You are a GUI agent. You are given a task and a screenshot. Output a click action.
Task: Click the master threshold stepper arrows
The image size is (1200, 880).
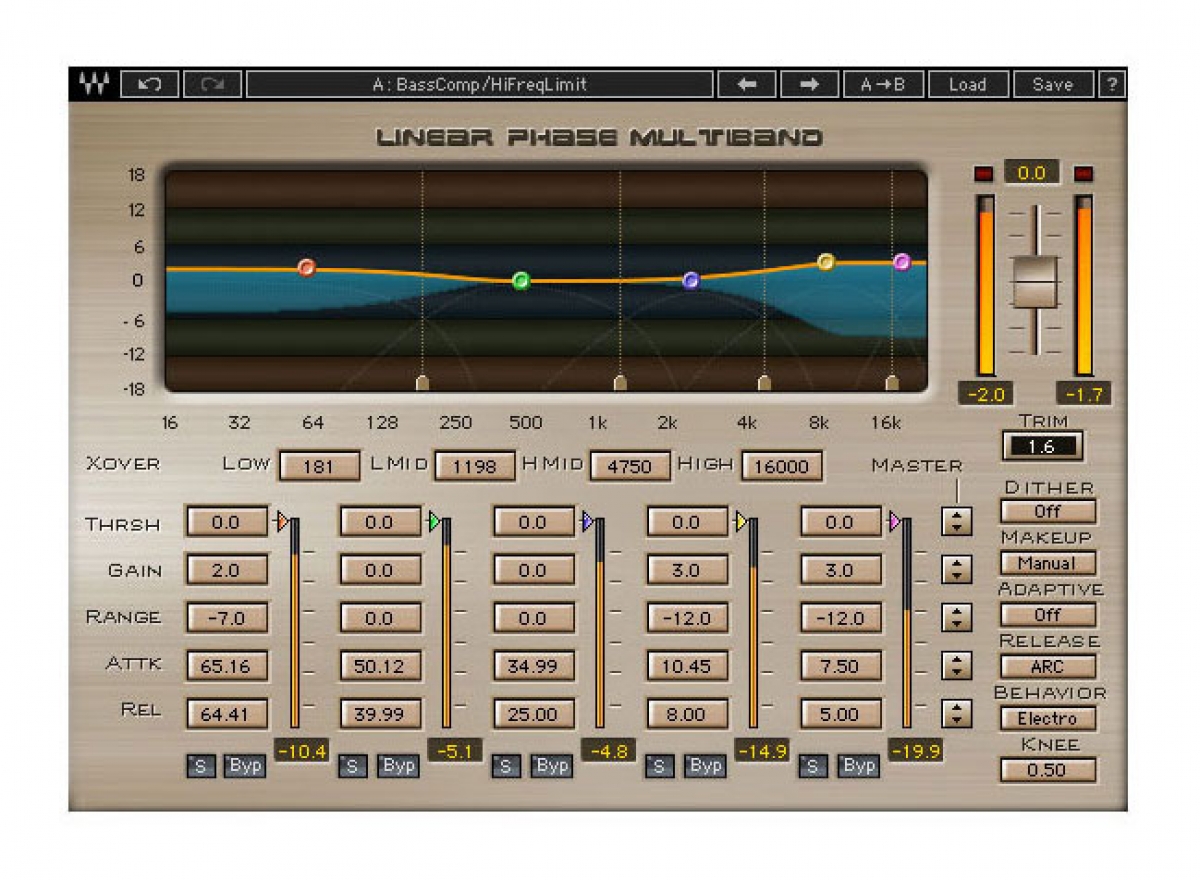(x=957, y=522)
